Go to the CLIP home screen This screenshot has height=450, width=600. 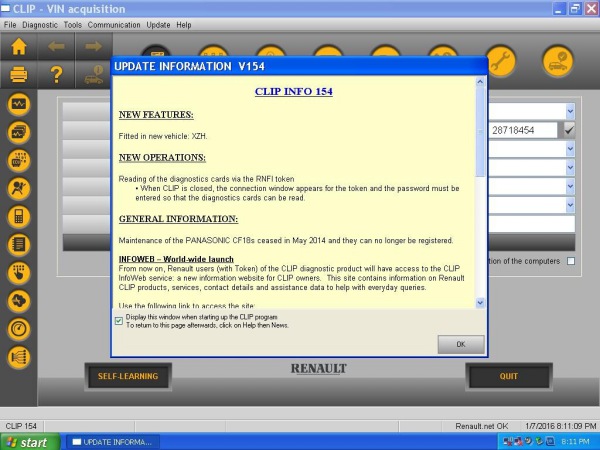pos(18,47)
